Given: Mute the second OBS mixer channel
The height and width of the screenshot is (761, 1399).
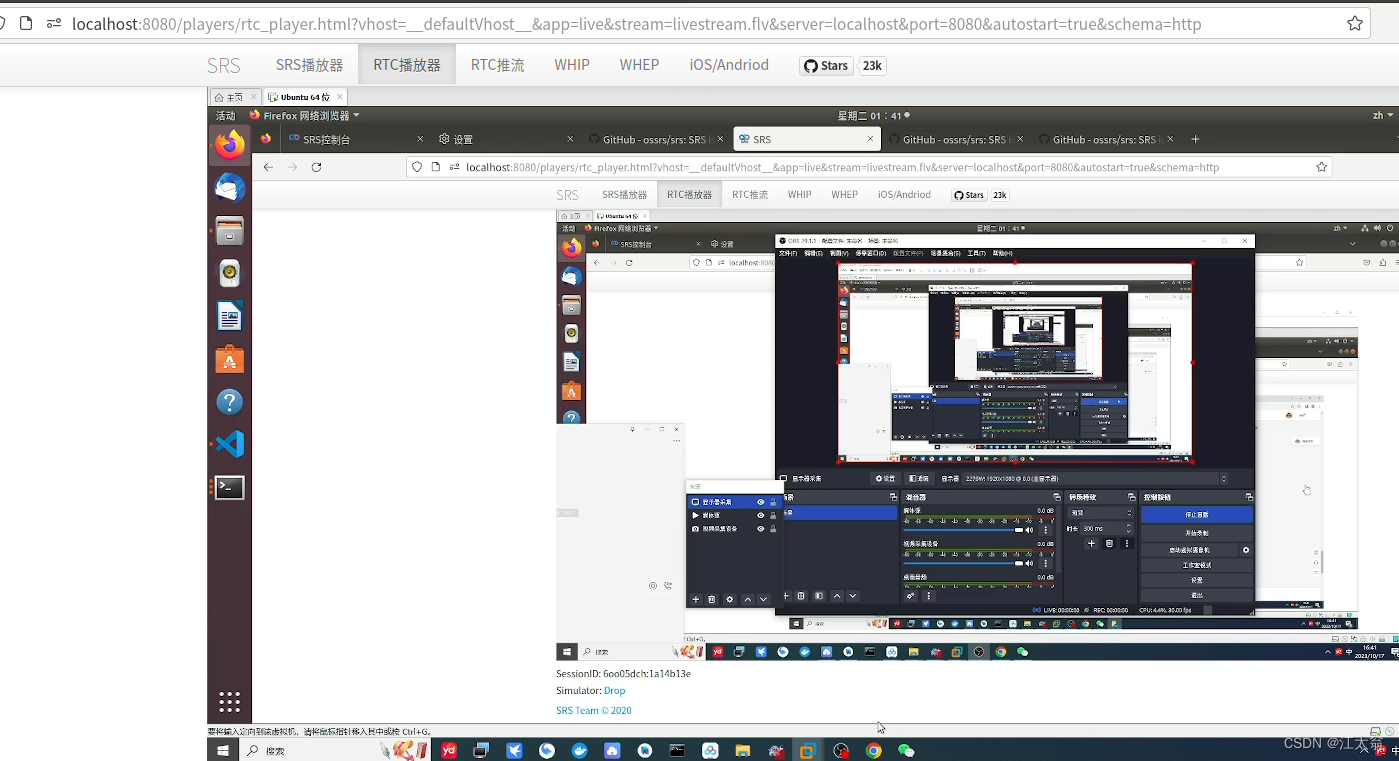Looking at the screenshot, I should click(1030, 563).
